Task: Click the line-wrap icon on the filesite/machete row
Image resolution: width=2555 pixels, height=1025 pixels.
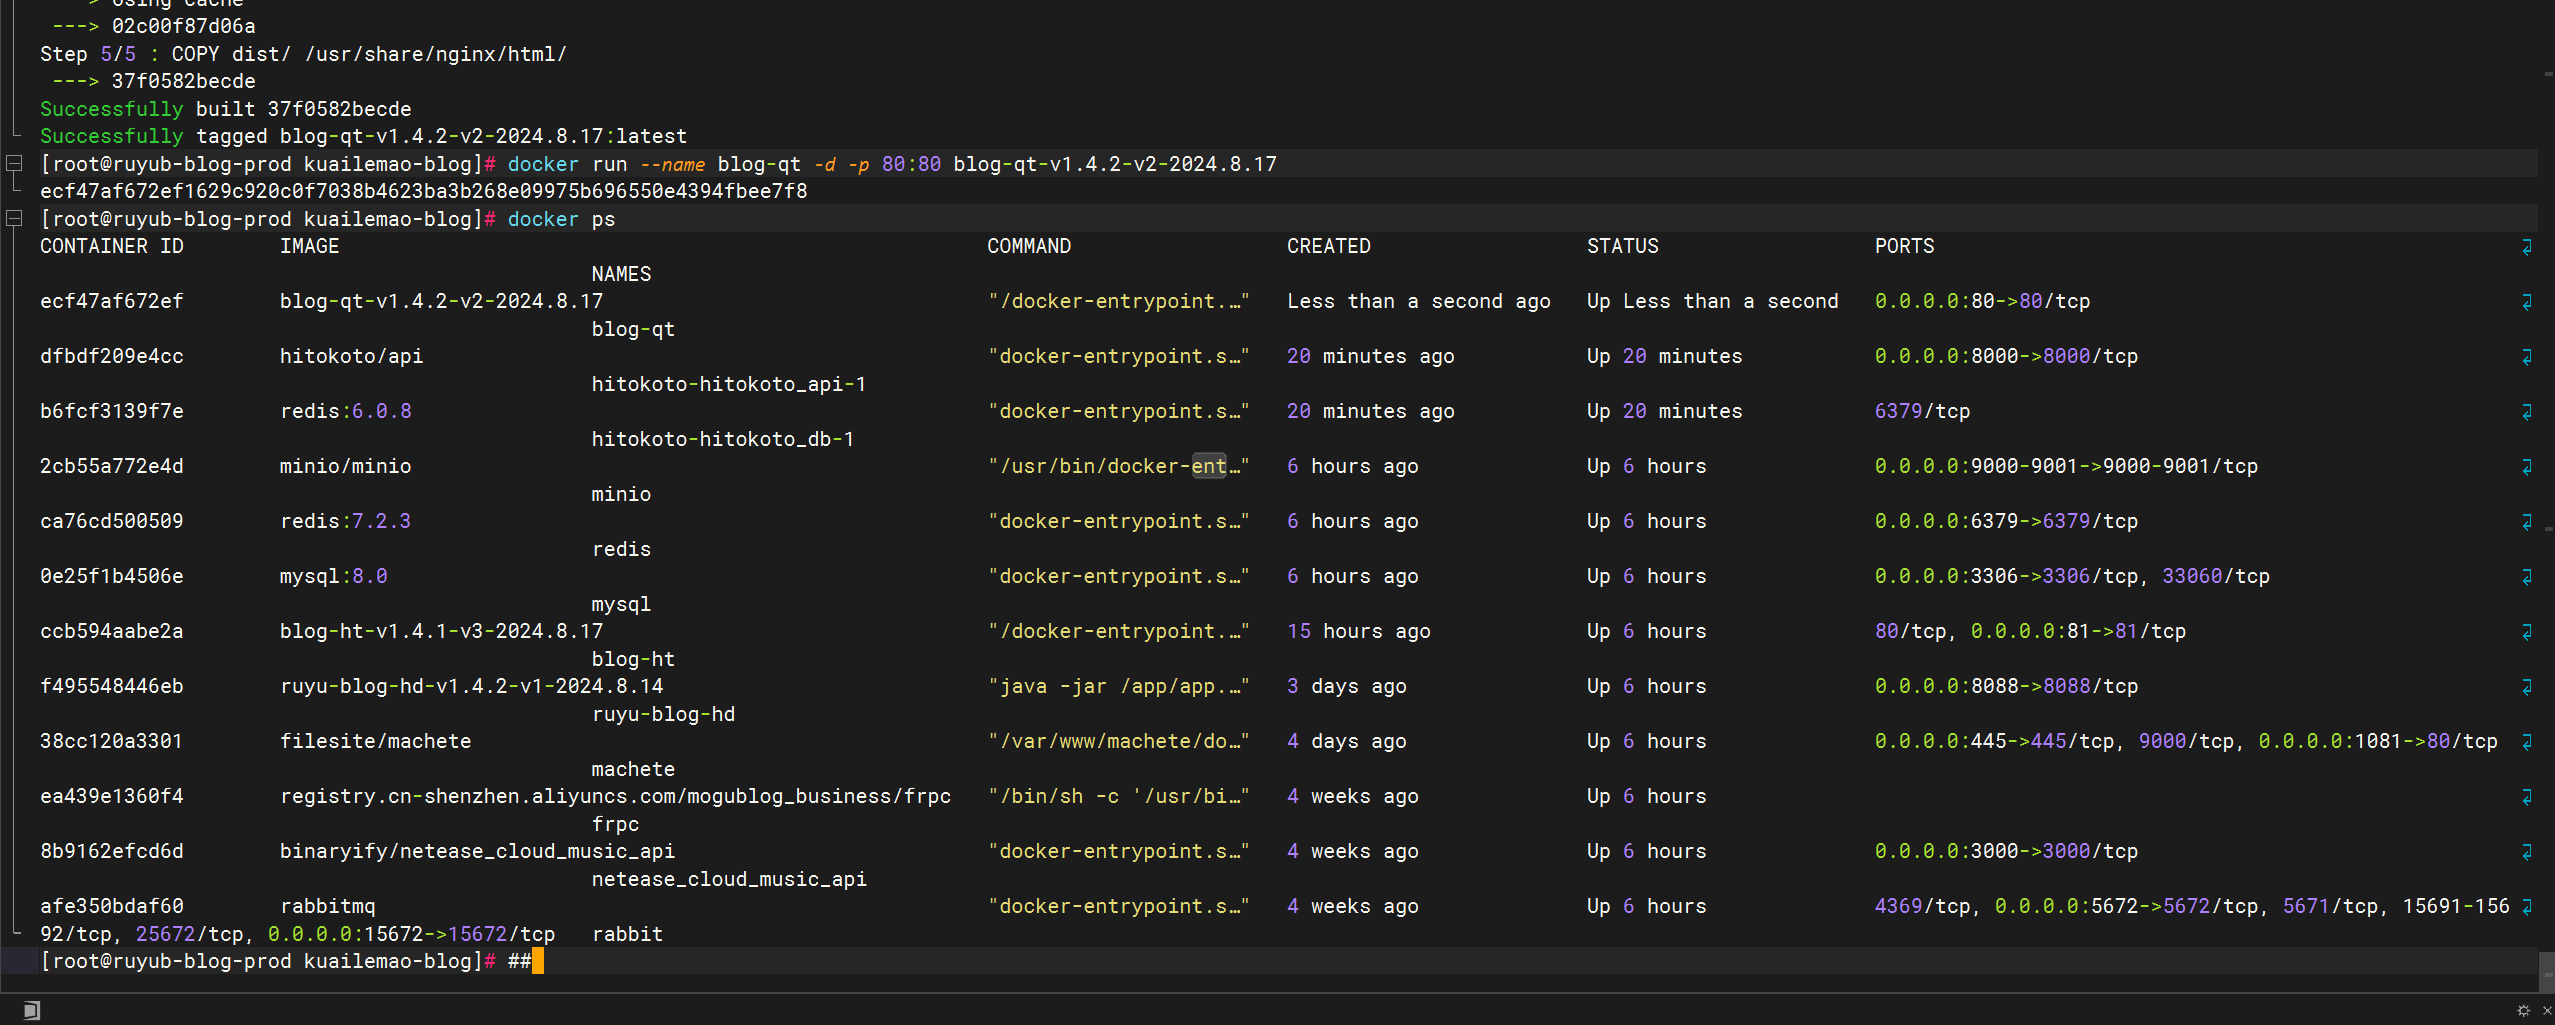Action: (x=2527, y=742)
